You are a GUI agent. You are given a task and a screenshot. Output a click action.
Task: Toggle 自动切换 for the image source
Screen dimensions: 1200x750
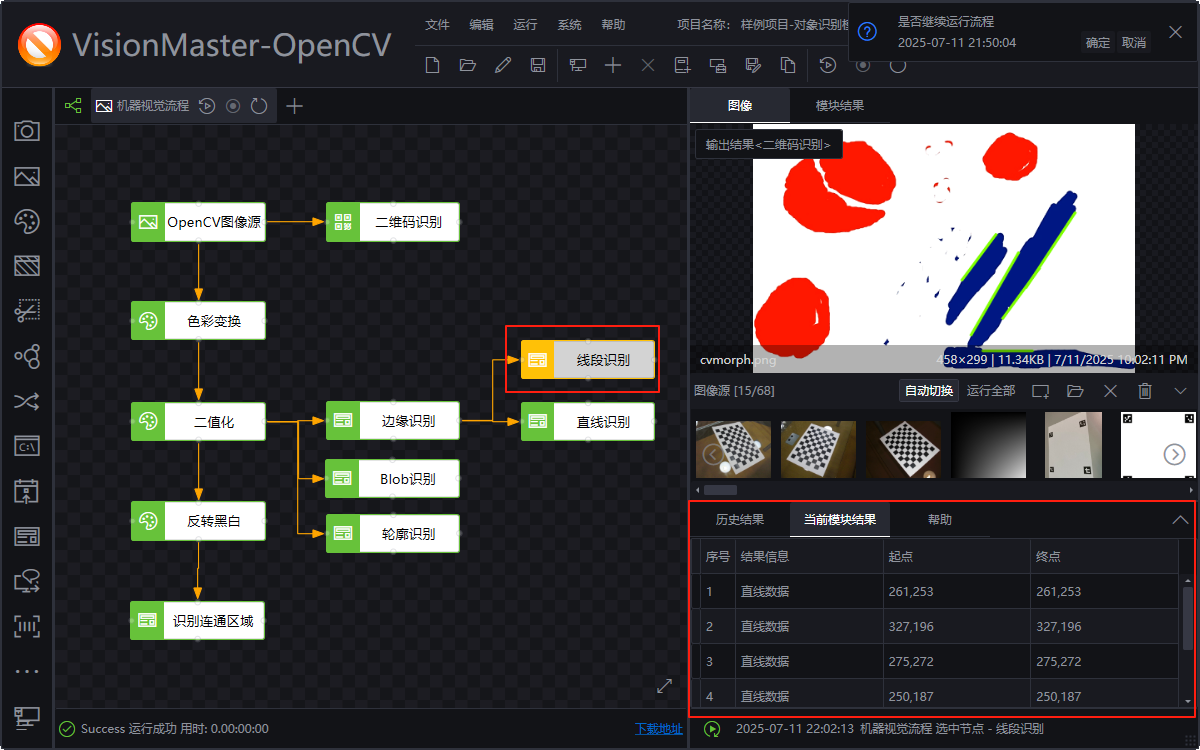pyautogui.click(x=928, y=391)
